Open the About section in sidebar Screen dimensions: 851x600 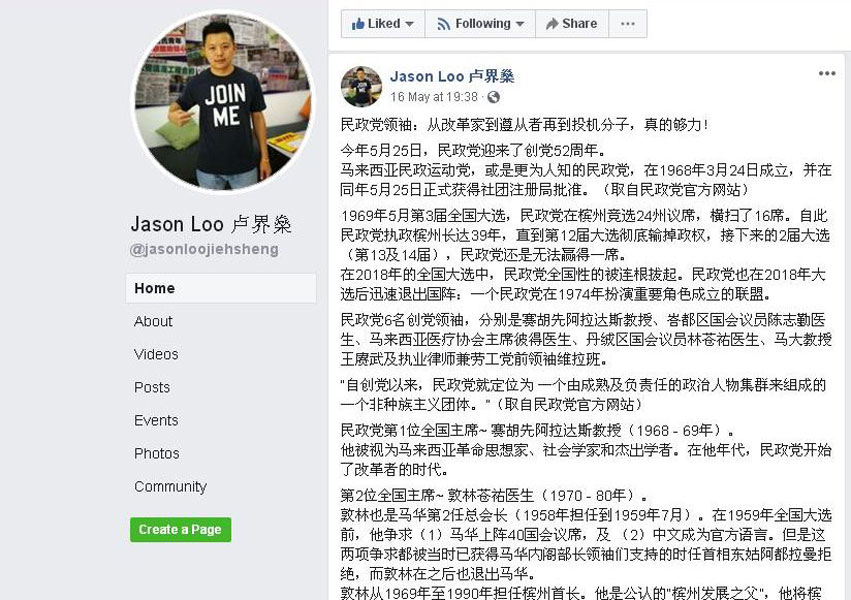pos(153,321)
